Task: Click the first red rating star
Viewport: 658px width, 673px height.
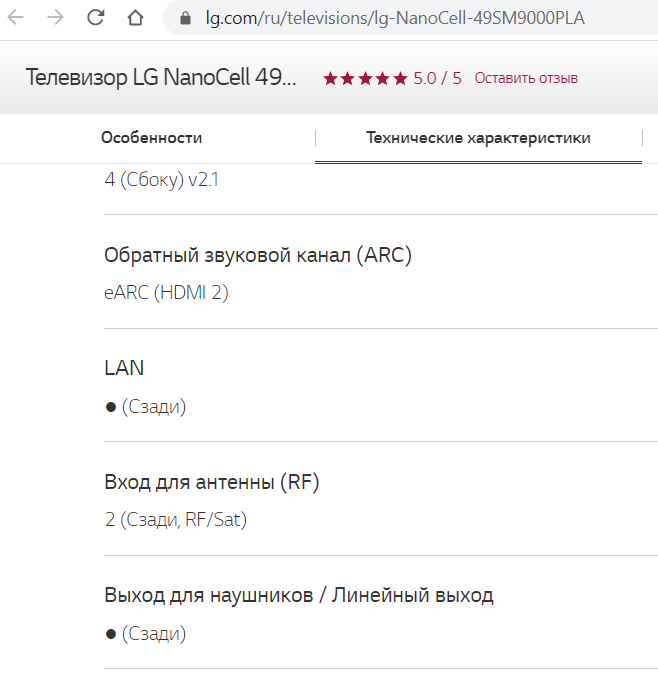Action: coord(330,78)
